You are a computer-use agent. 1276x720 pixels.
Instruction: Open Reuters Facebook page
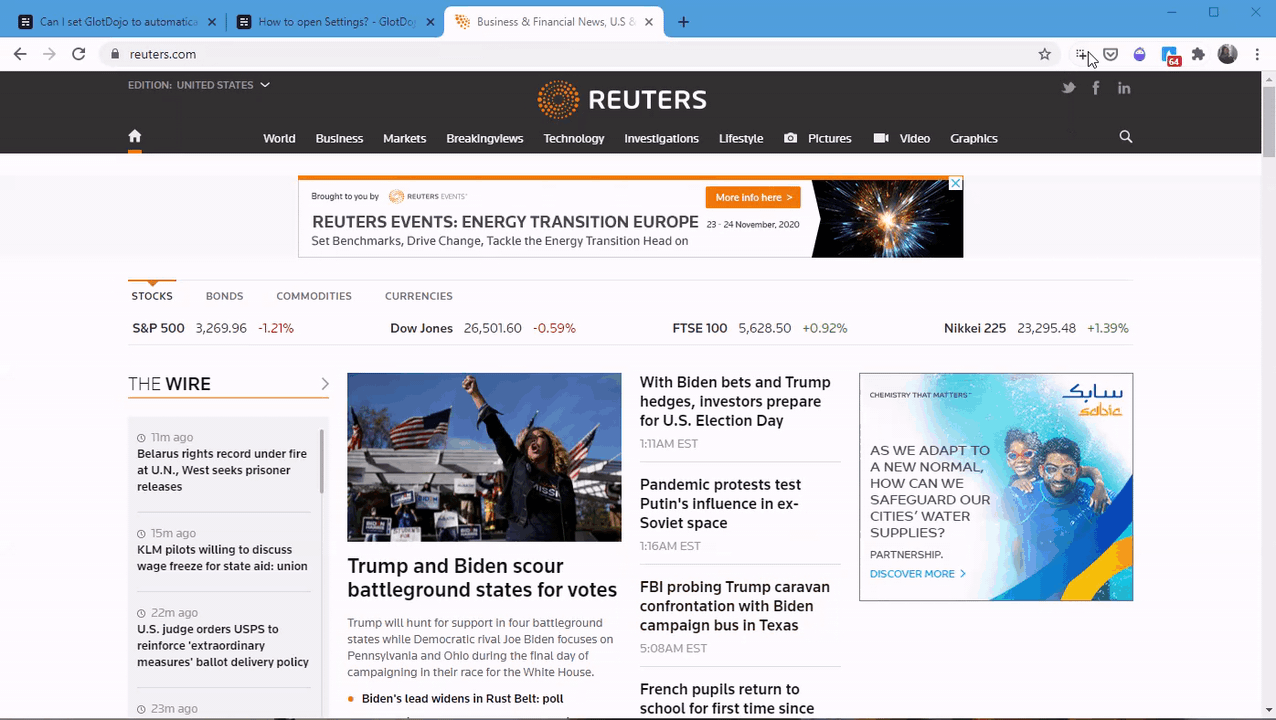pos(1096,88)
